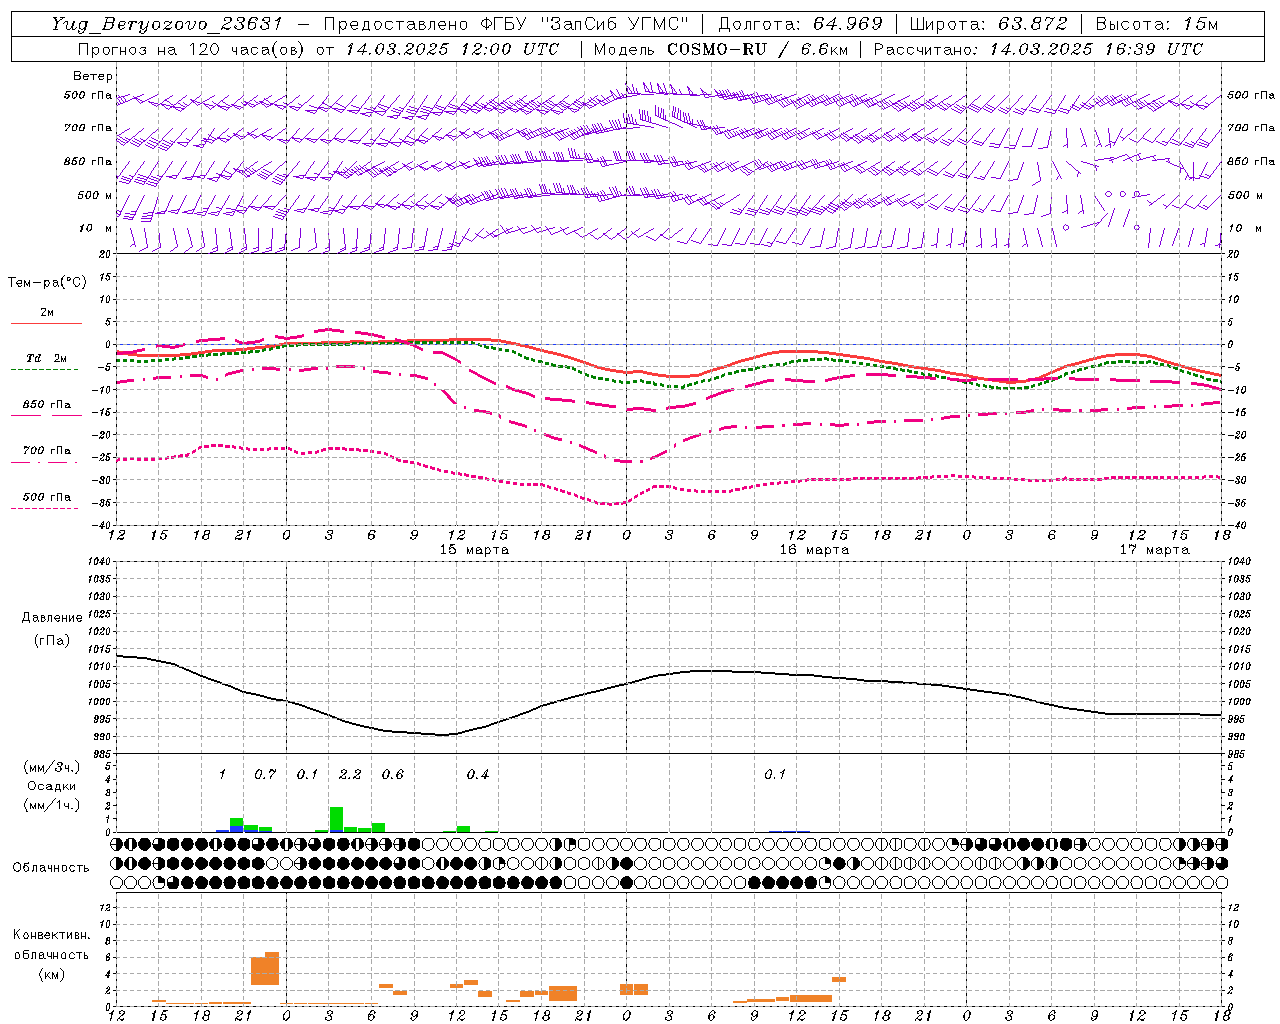Click the (мм/1ч.) precipitation unit label

pyautogui.click(x=52, y=805)
